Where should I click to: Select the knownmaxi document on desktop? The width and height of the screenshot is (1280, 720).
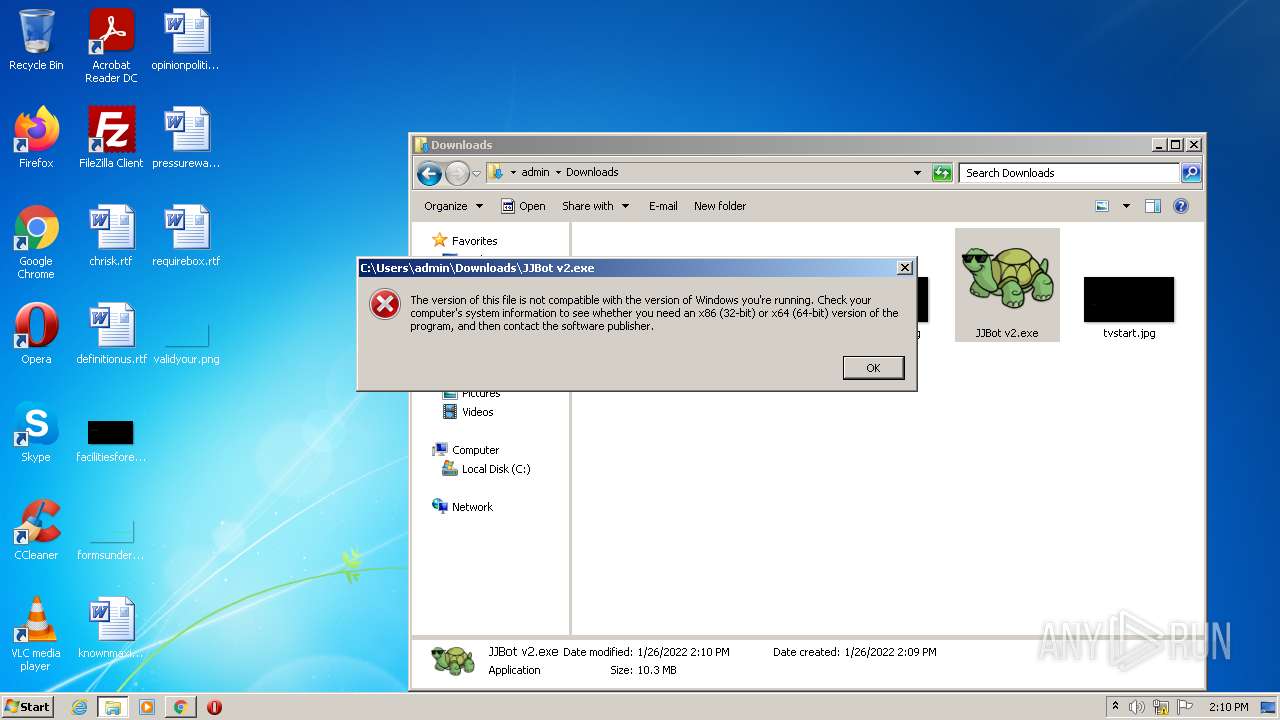click(x=111, y=628)
